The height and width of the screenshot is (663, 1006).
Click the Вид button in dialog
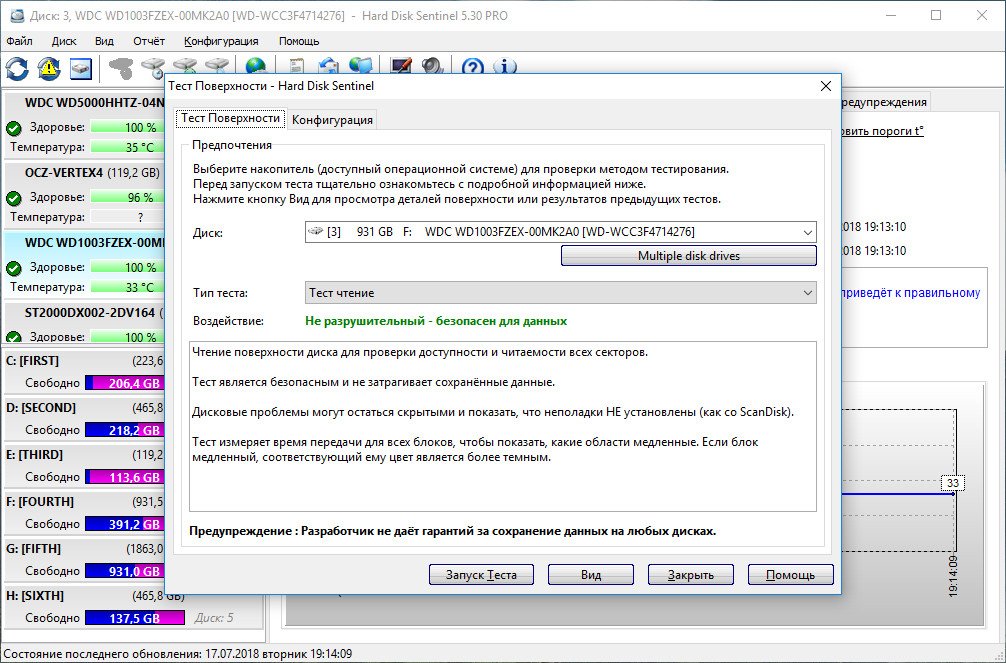(x=591, y=574)
